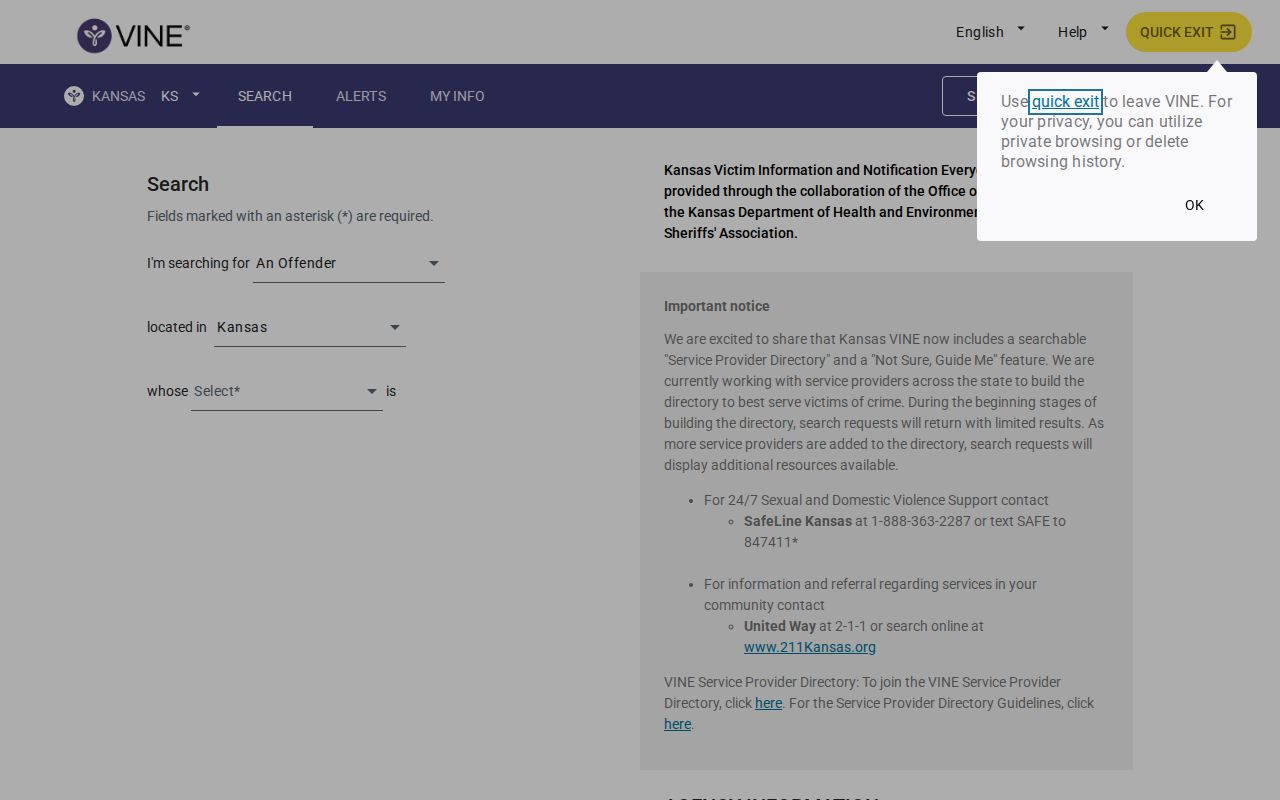Screen dimensions: 1280x800
Task: Open the English language dropdown
Action: pos(990,32)
